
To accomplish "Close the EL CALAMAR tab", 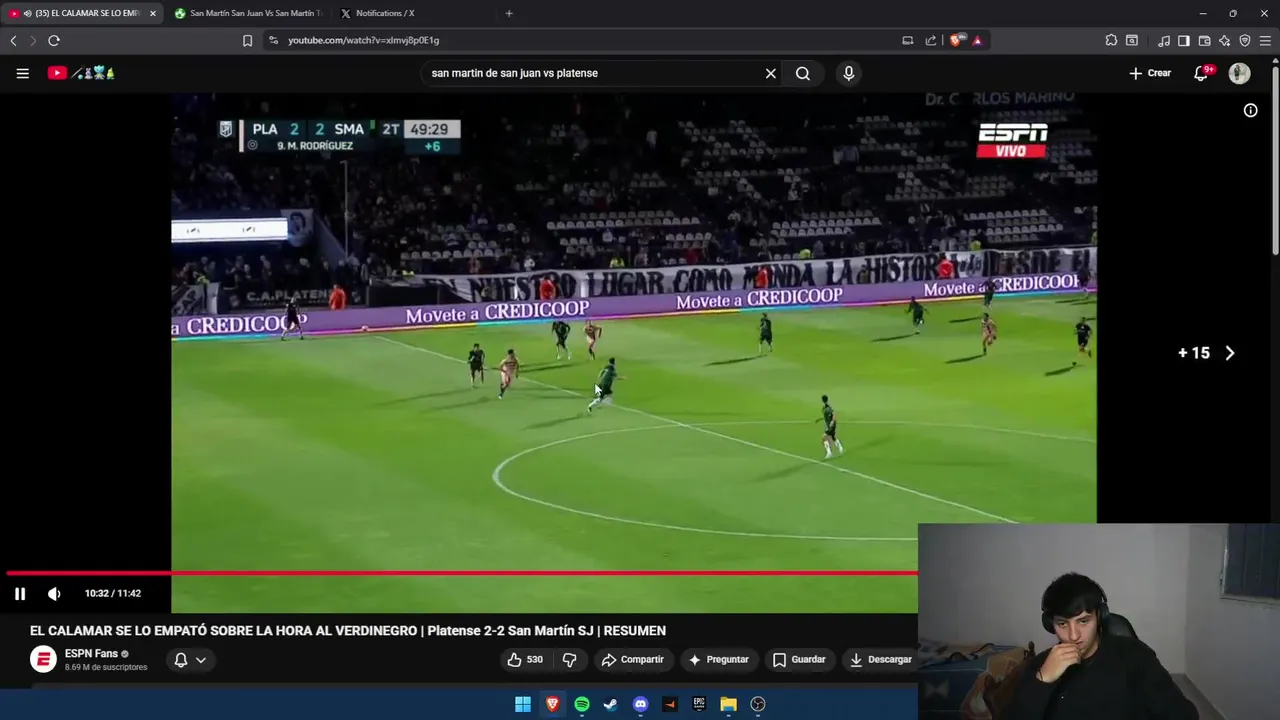I will tap(153, 13).
